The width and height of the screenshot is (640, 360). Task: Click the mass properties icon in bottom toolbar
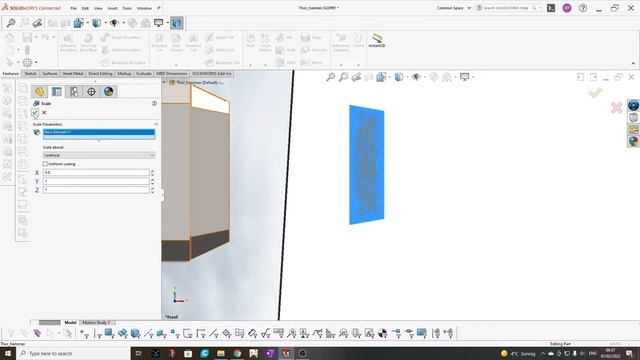382,333
